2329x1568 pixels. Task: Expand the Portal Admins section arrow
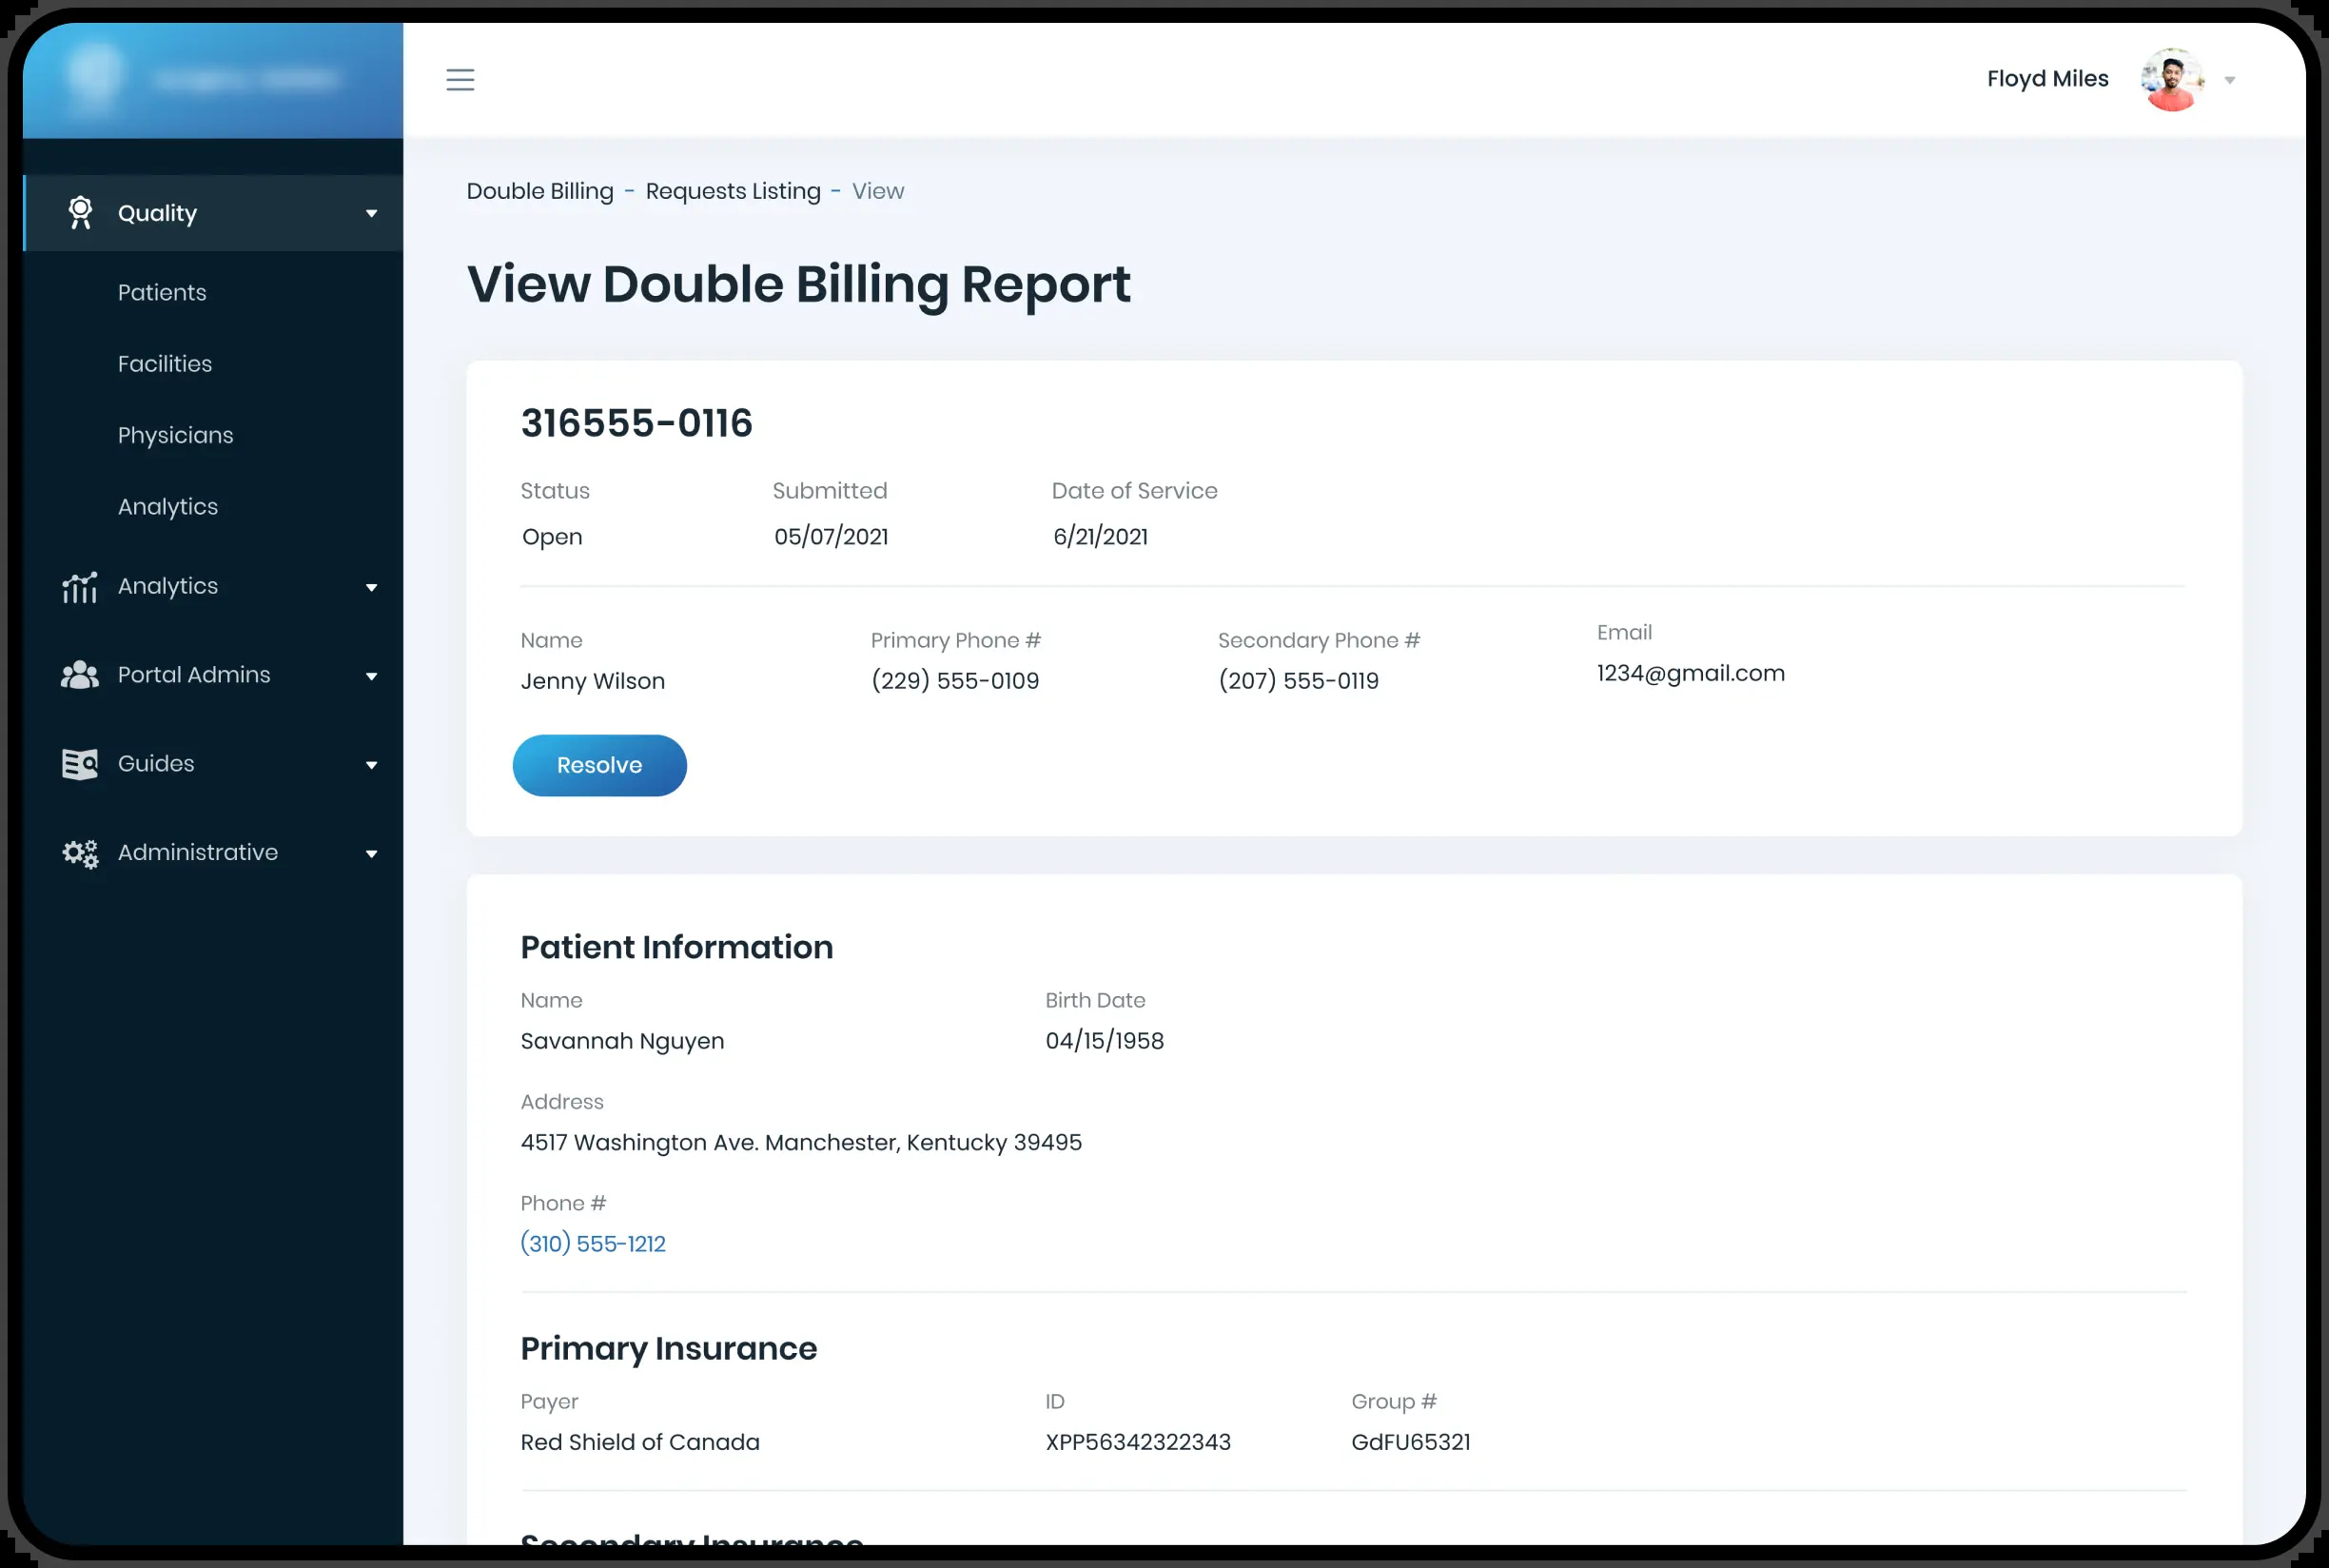tap(371, 676)
